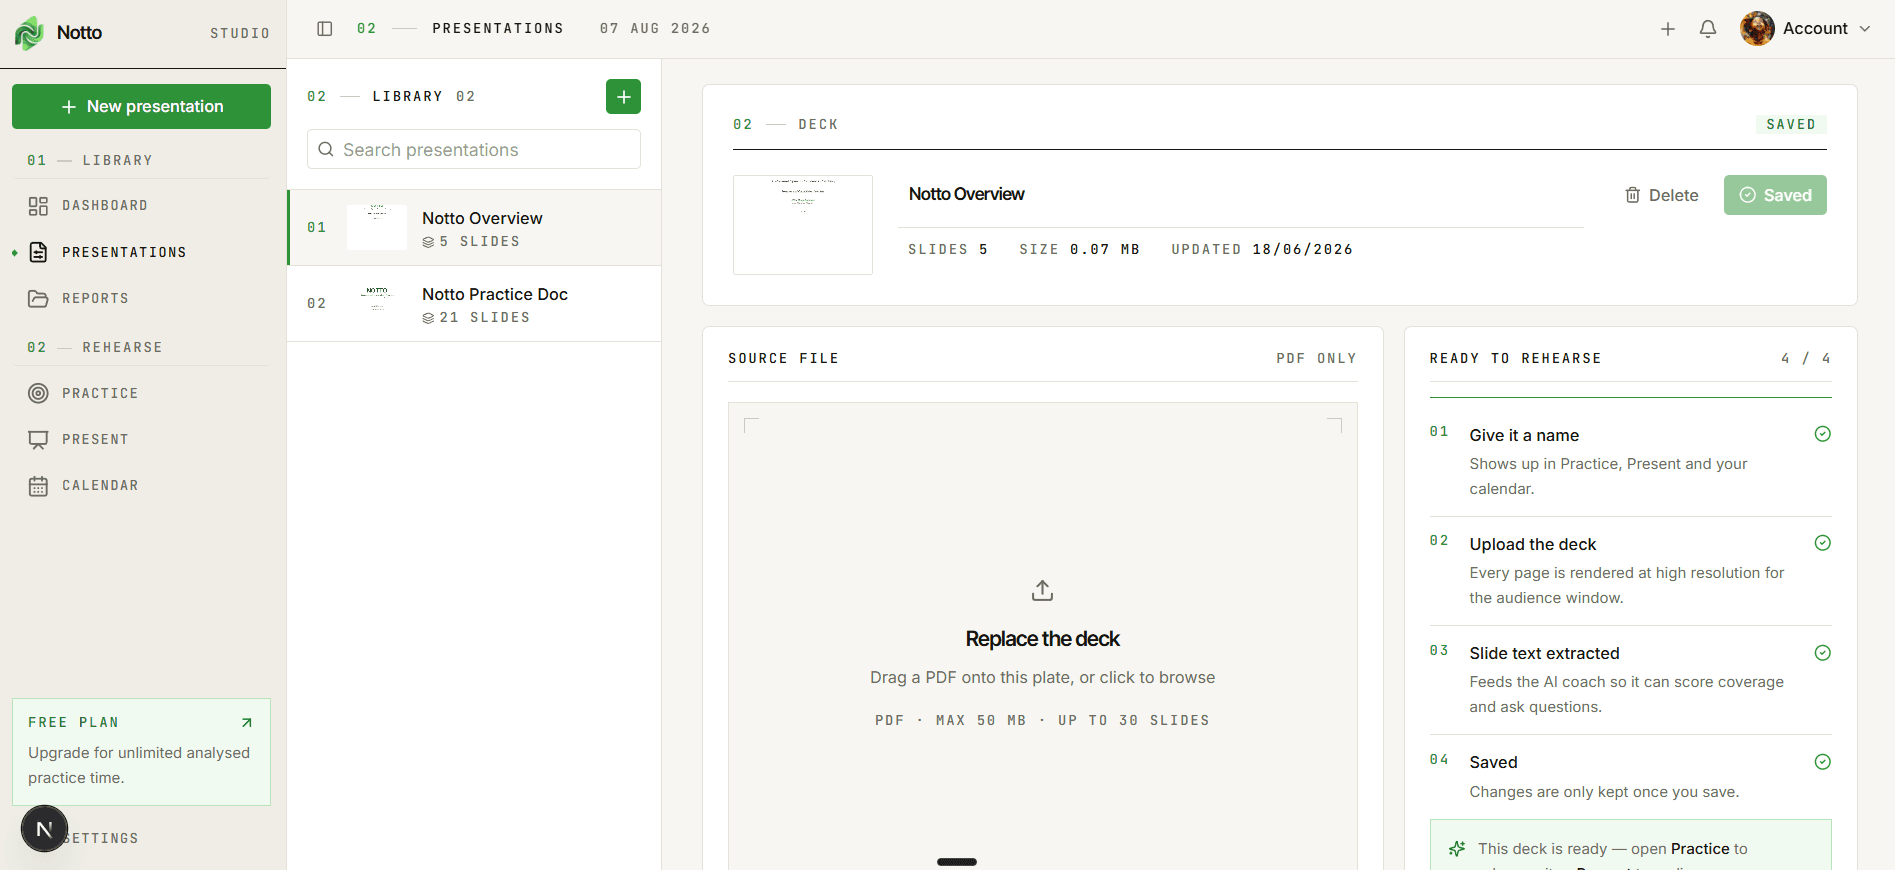Click the Notto Practice Doc thumbnail
Image resolution: width=1895 pixels, height=870 pixels.
377,304
